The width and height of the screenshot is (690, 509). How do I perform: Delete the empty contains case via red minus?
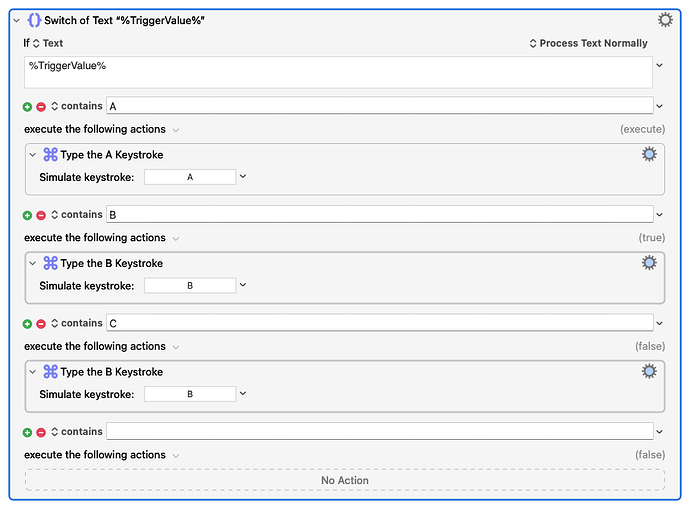tap(41, 432)
